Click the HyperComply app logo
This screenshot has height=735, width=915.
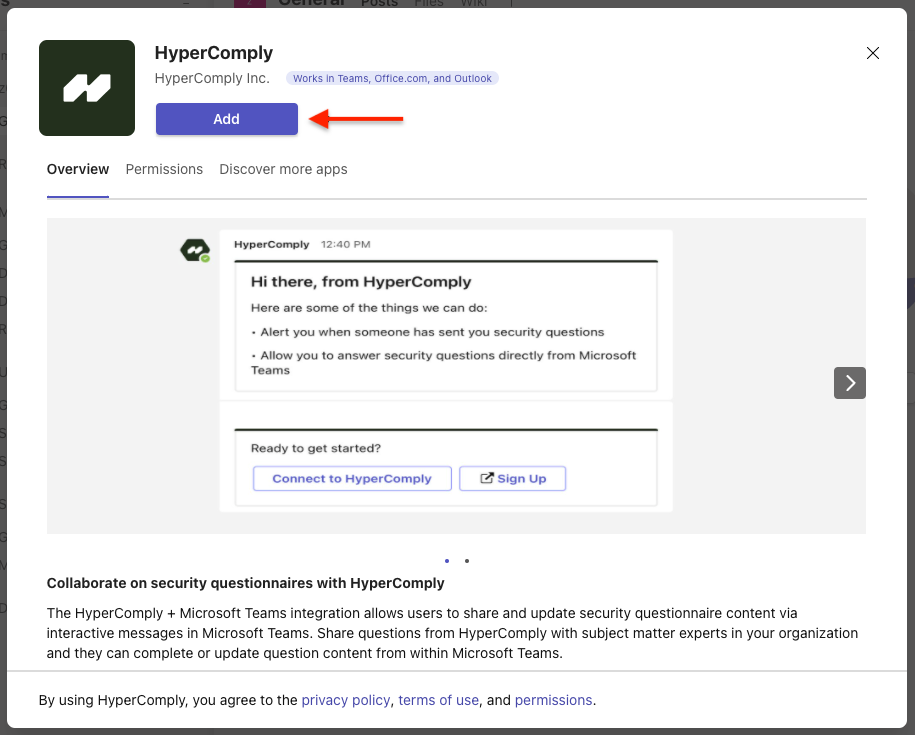(87, 88)
